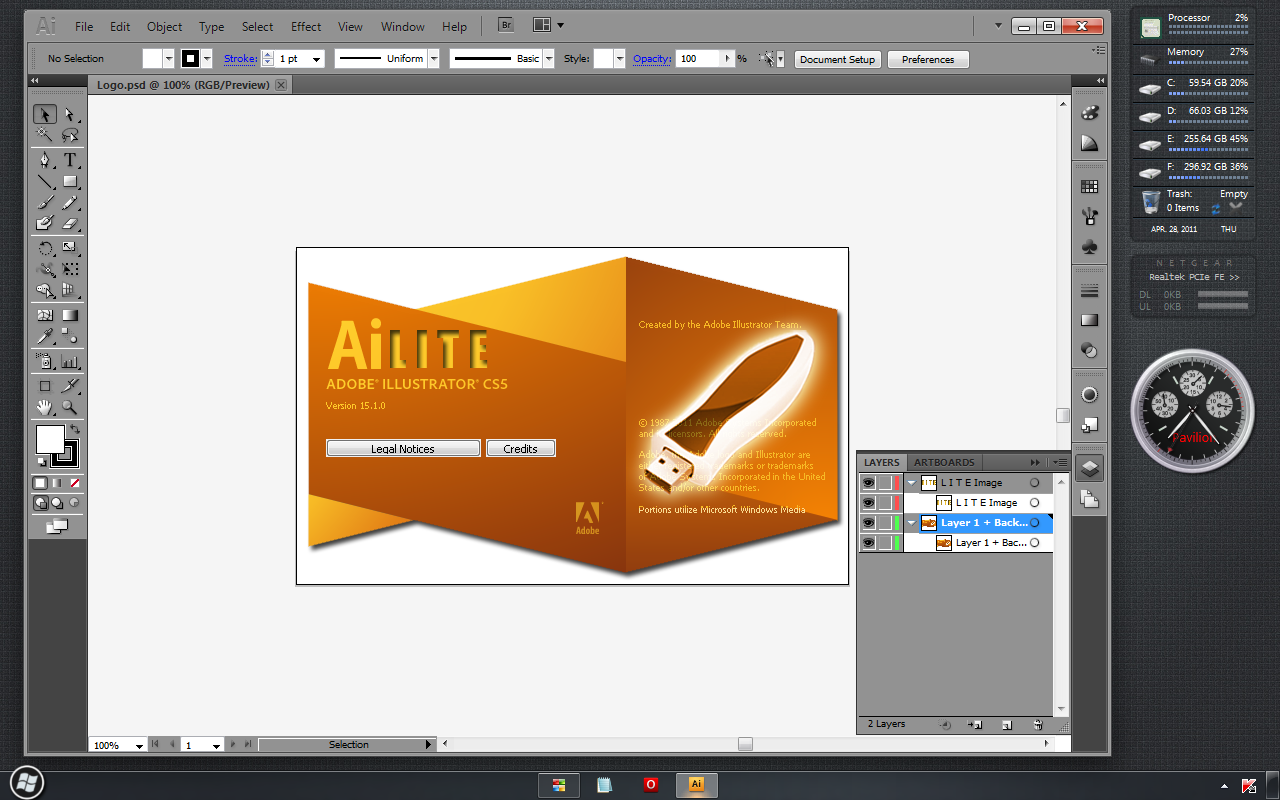Select the Direct Selection tool
Image resolution: width=1280 pixels, height=800 pixels.
(70, 114)
